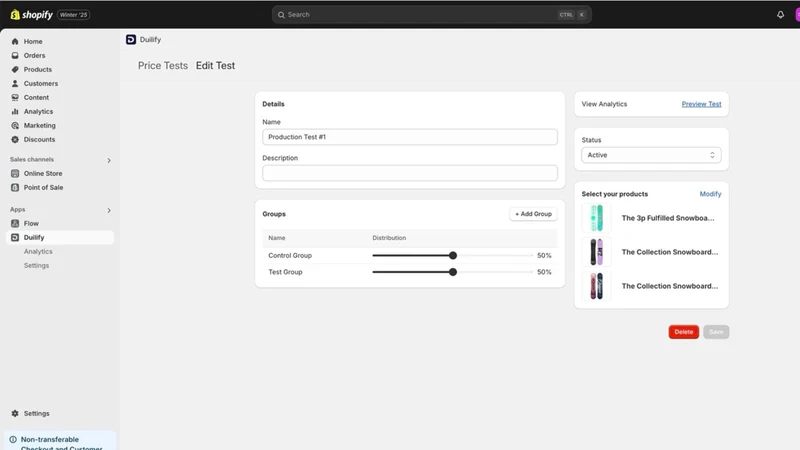Click the Distribution column header
The height and width of the screenshot is (450, 800).
389,238
